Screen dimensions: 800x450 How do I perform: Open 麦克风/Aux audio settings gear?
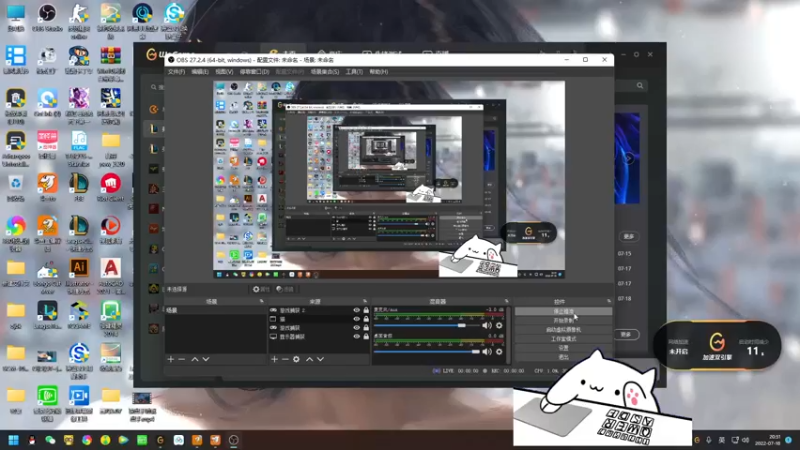[499, 326]
